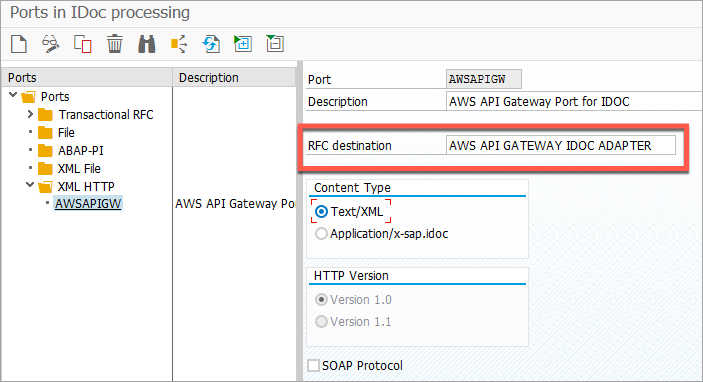Expand all nodes with the expand subtree icon
Image resolution: width=703 pixels, height=382 pixels.
[243, 44]
